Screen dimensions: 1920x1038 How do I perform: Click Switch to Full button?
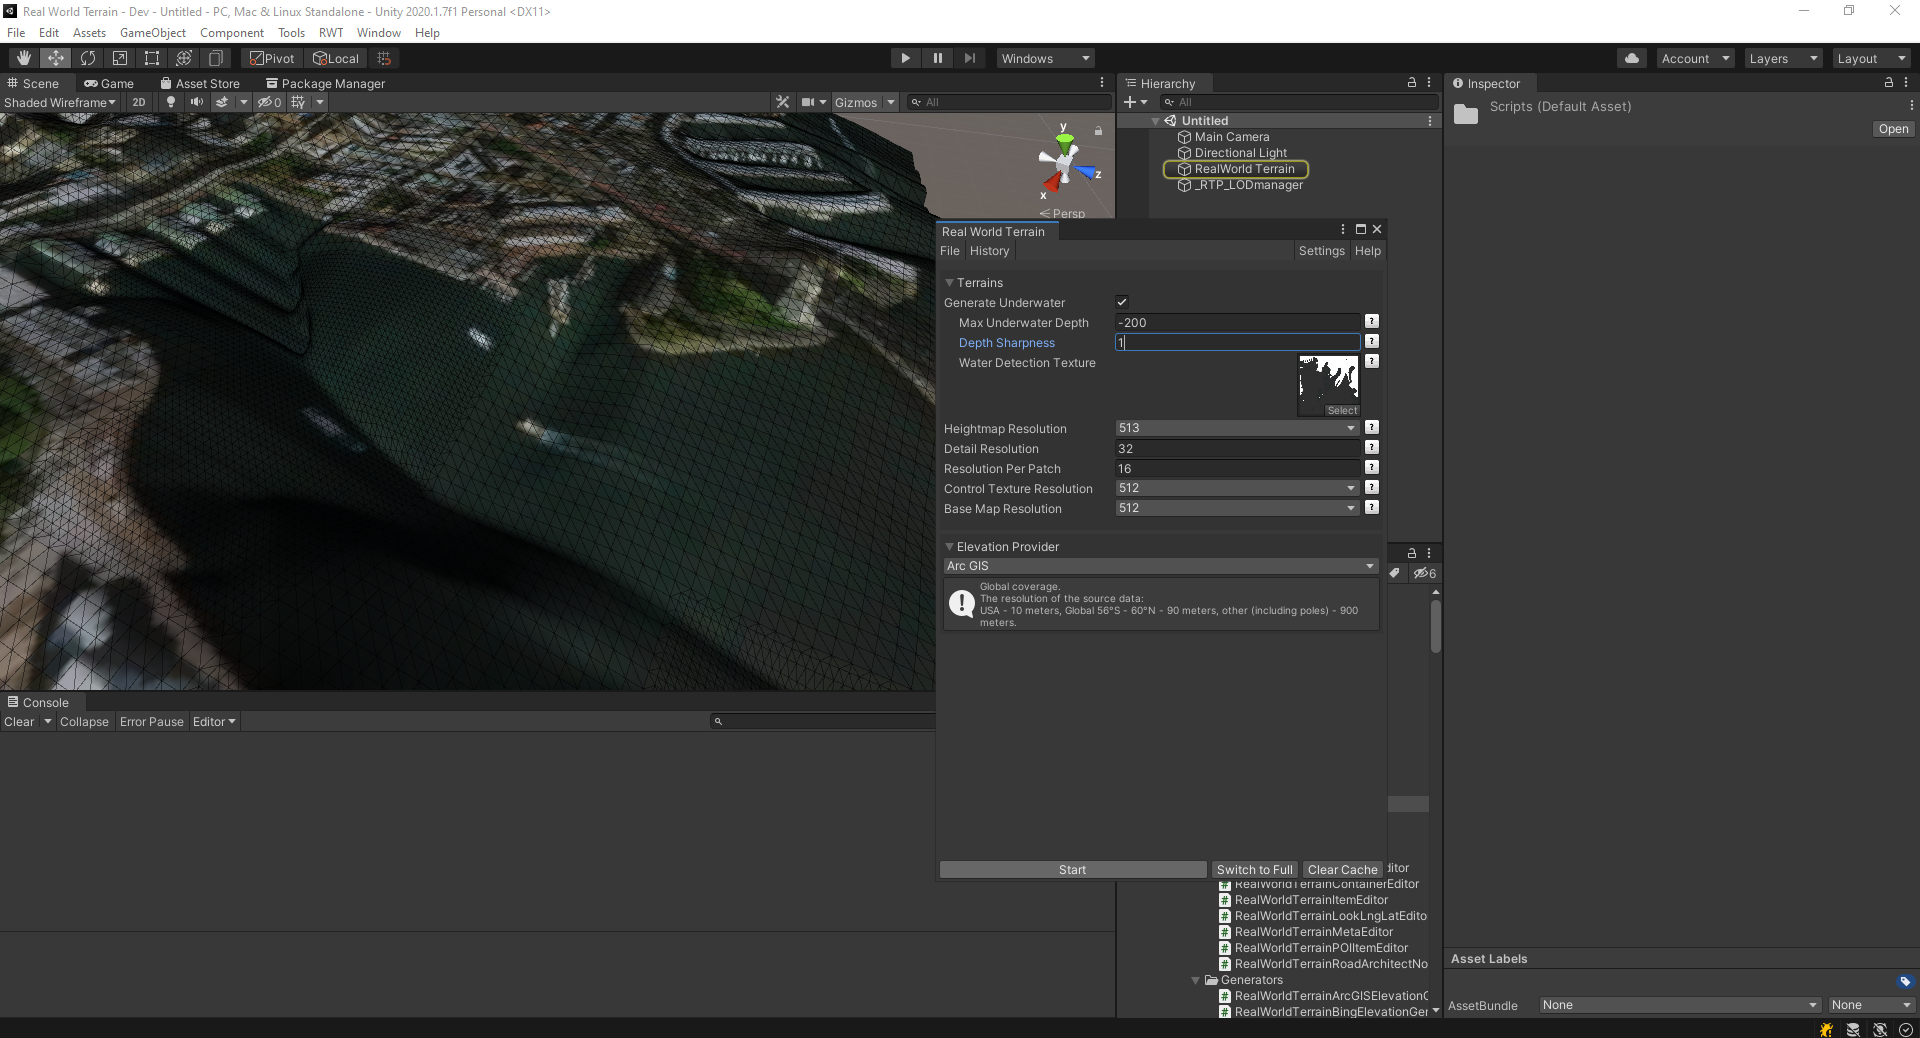1254,870
